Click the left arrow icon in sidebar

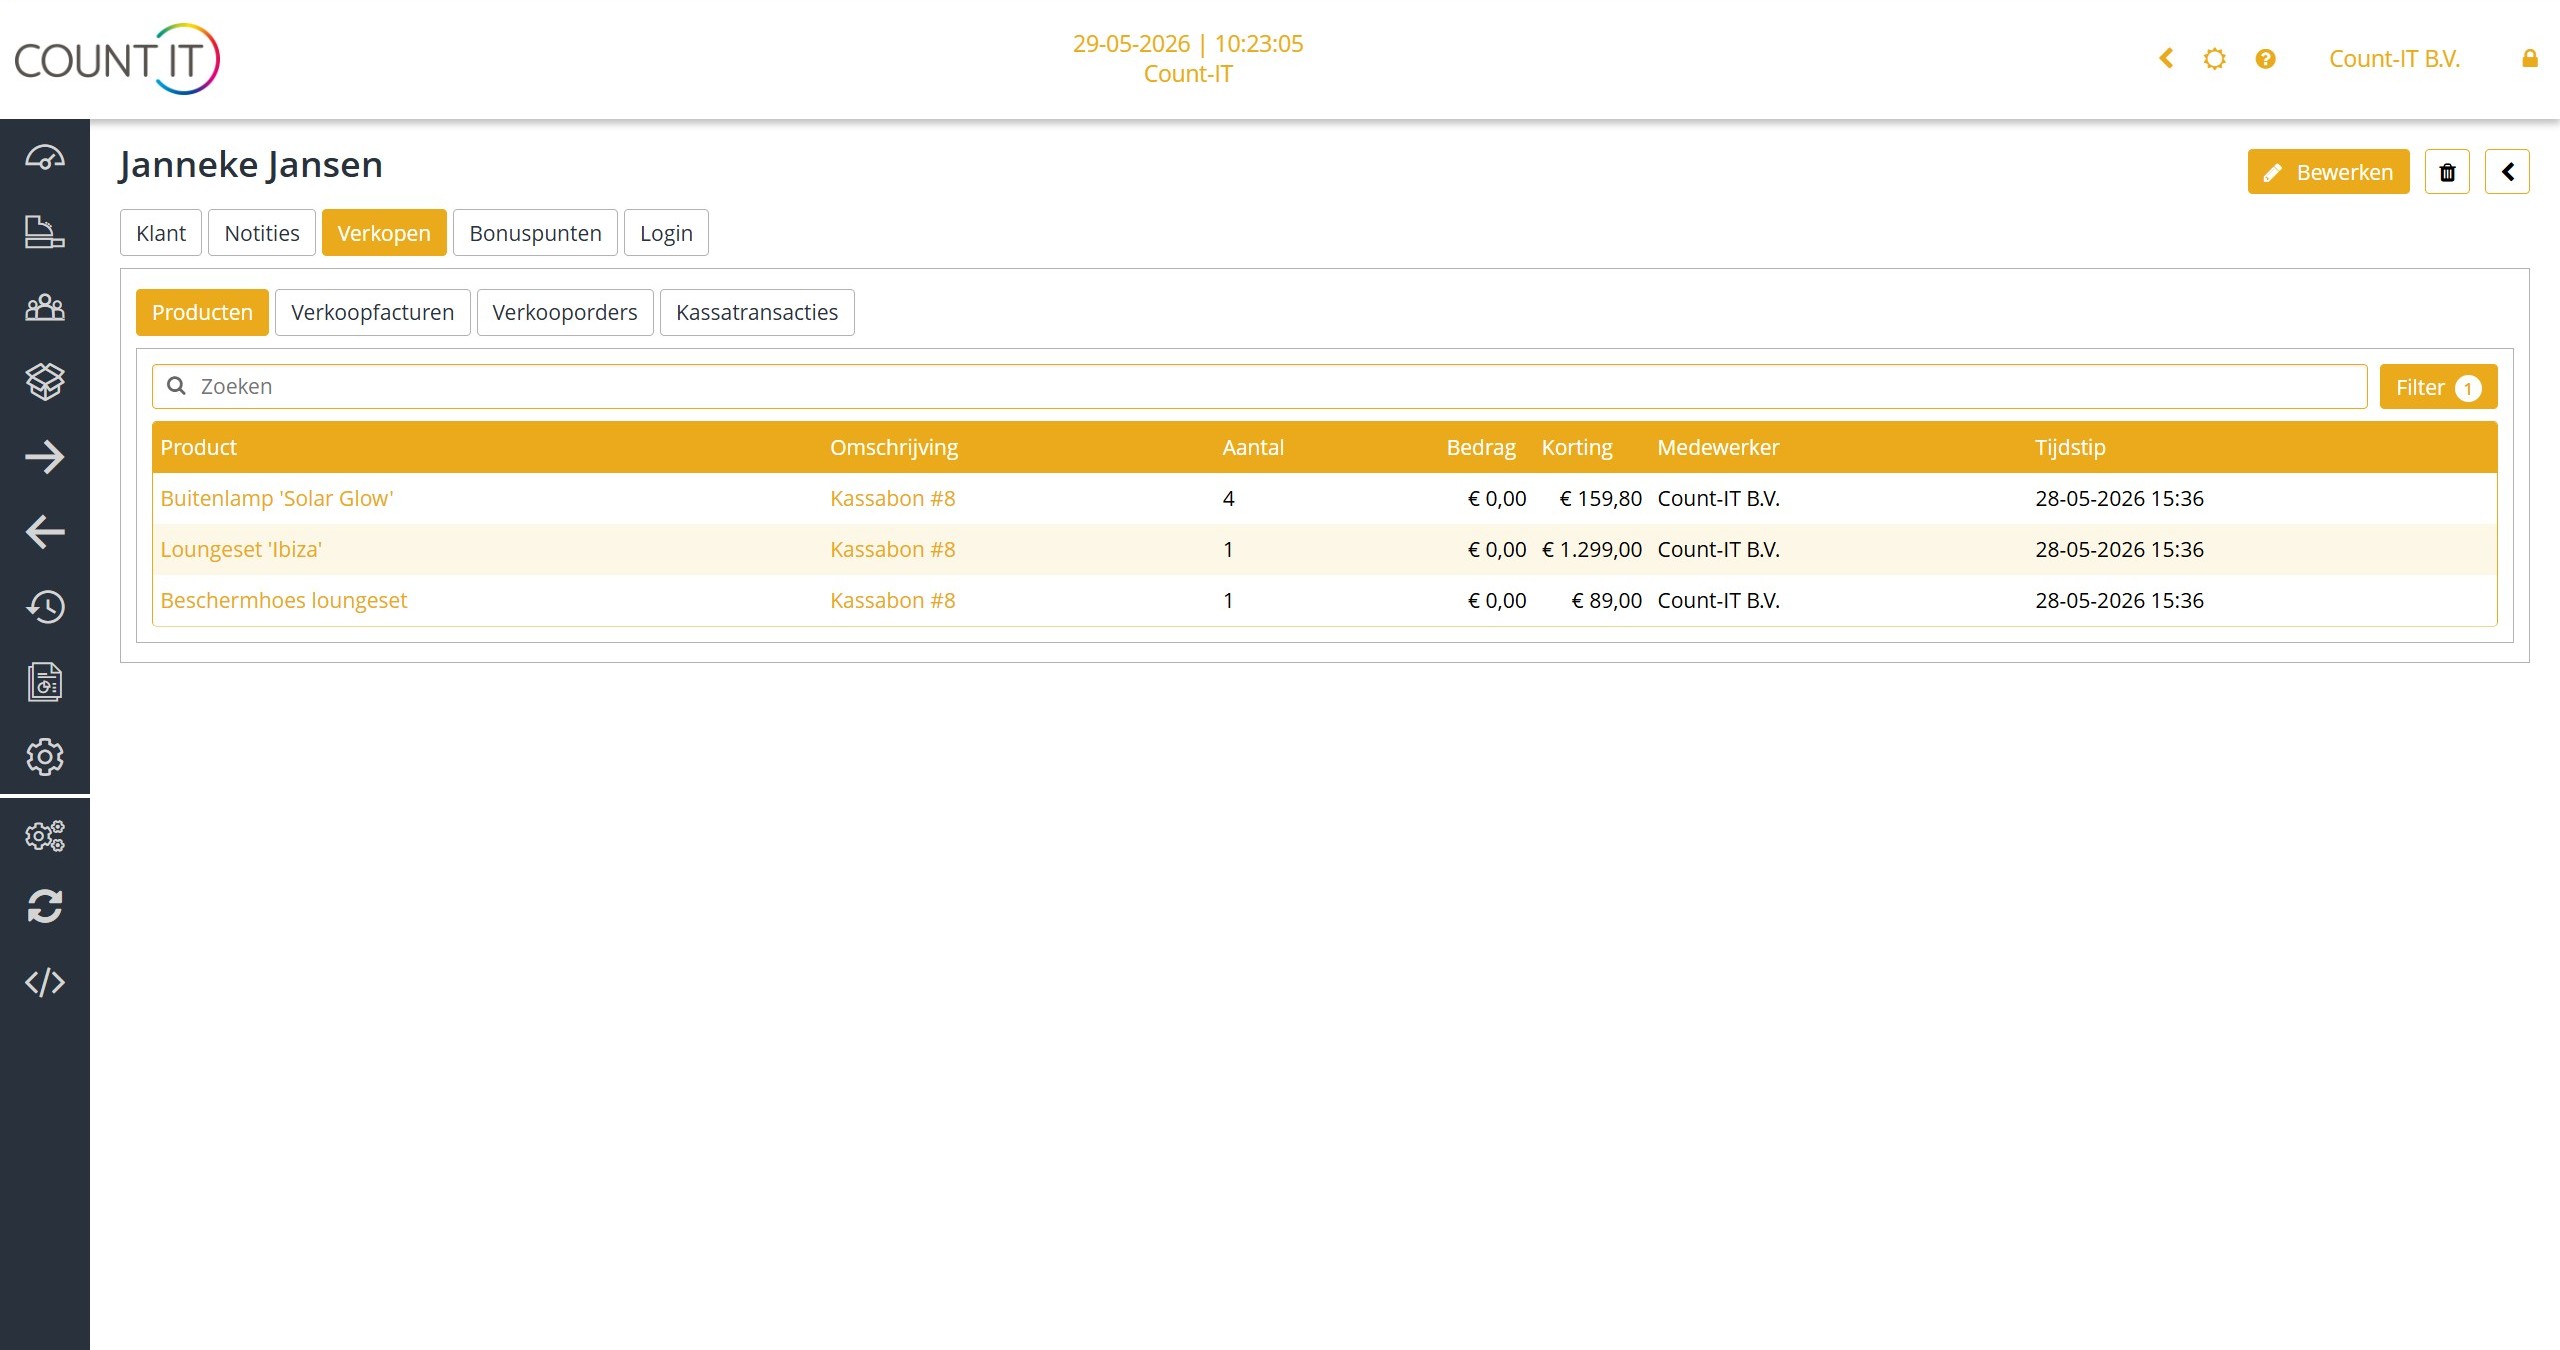coord(45,532)
